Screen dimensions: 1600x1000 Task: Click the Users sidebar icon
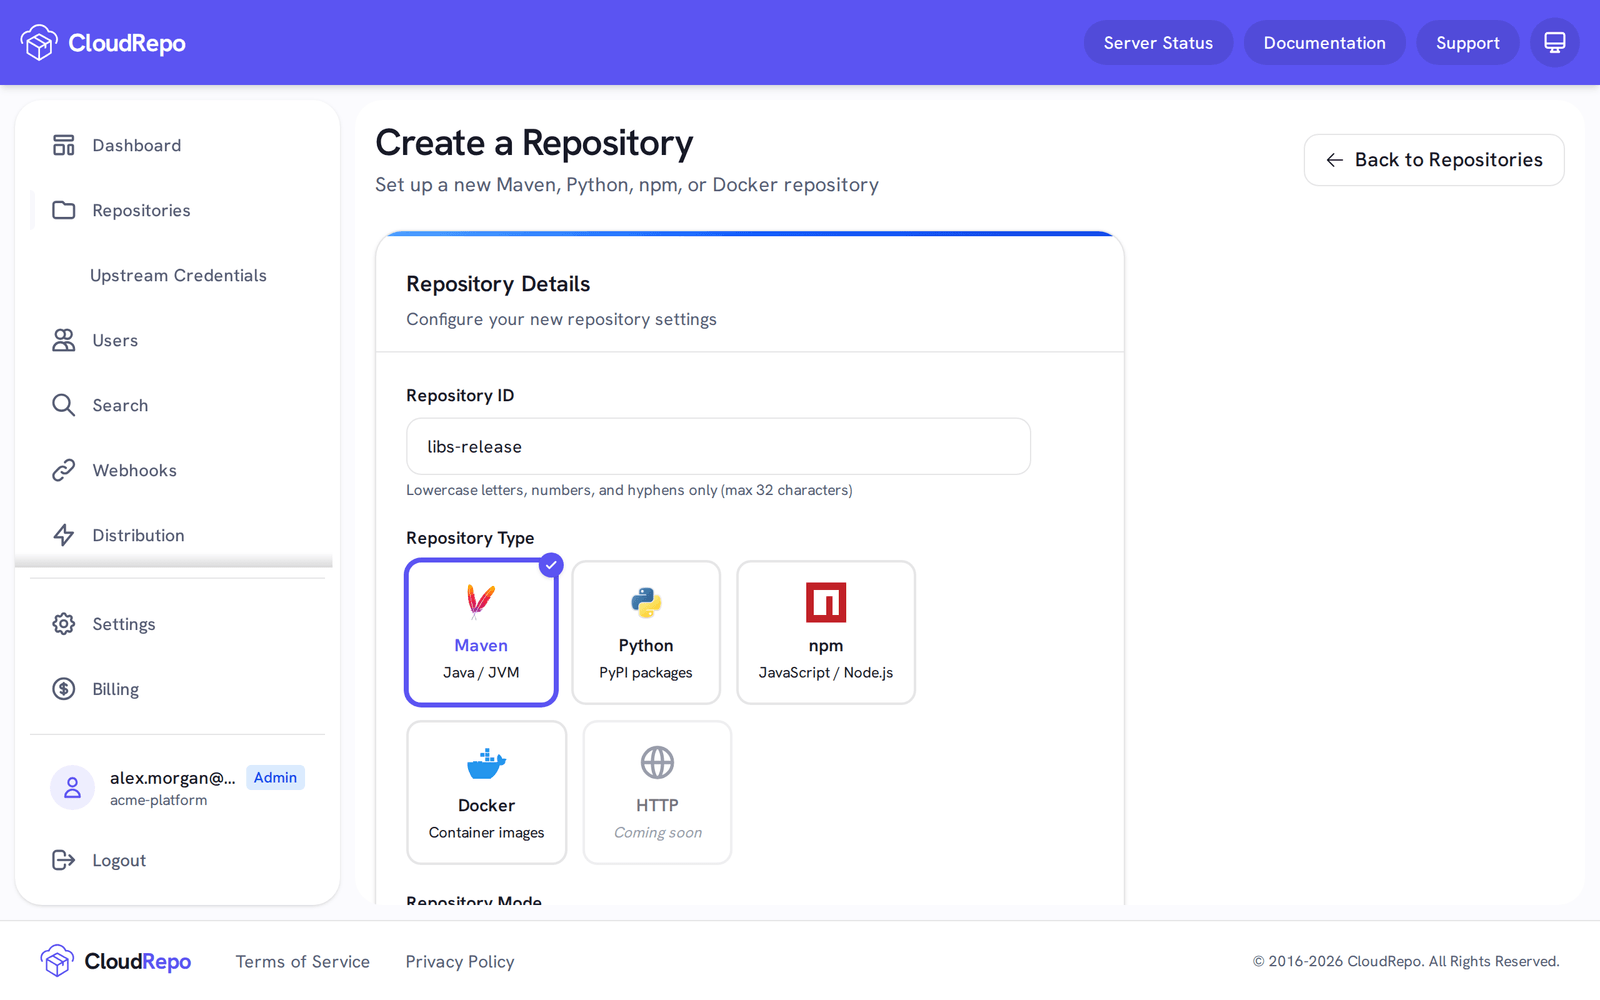coord(64,340)
